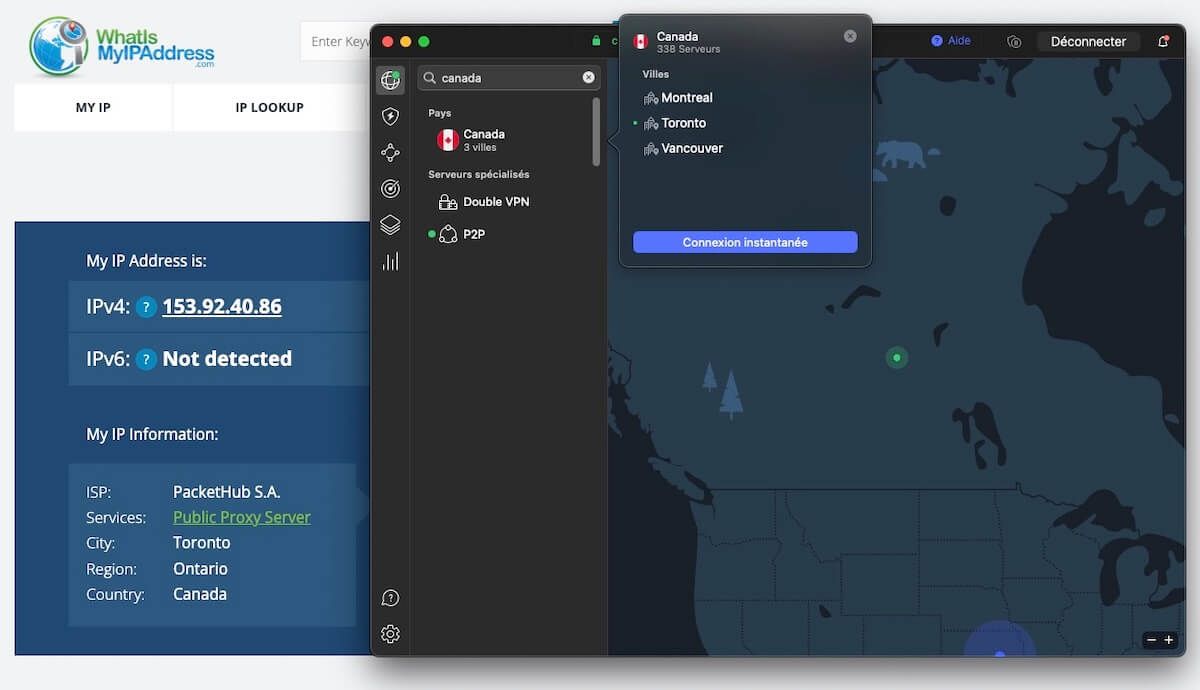1200x690 pixels.
Task: Open the bar chart statistics icon
Action: (x=390, y=261)
